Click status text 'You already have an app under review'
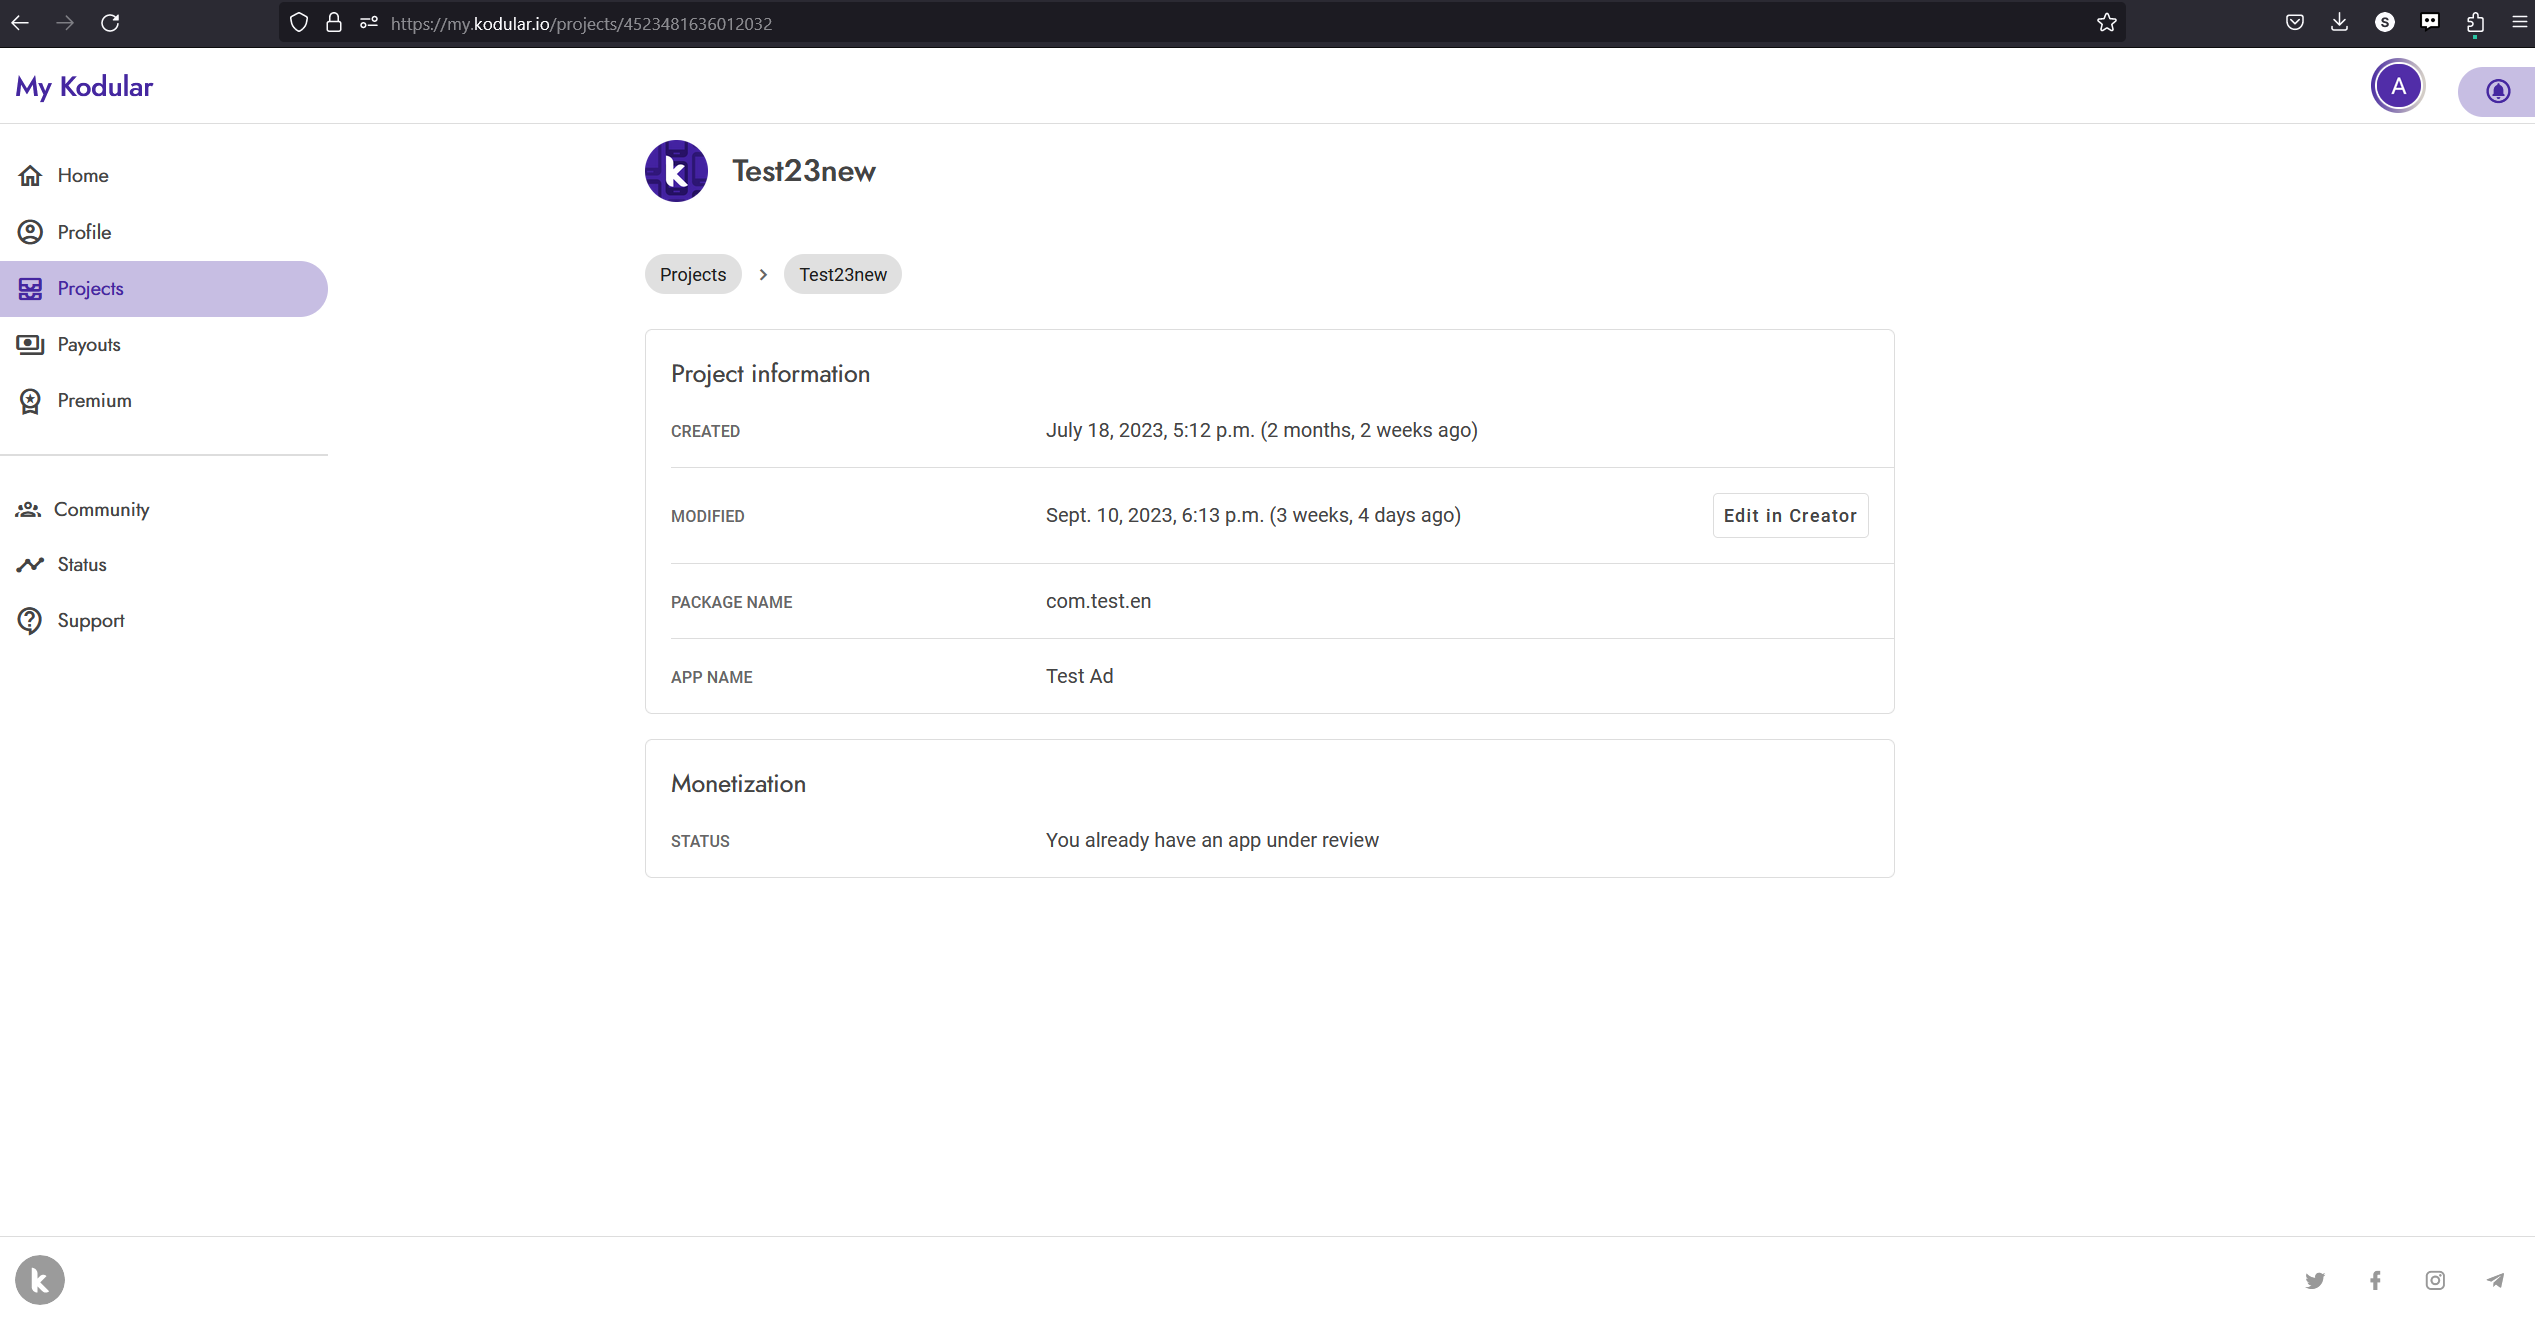This screenshot has height=1320, width=2535. (1212, 841)
